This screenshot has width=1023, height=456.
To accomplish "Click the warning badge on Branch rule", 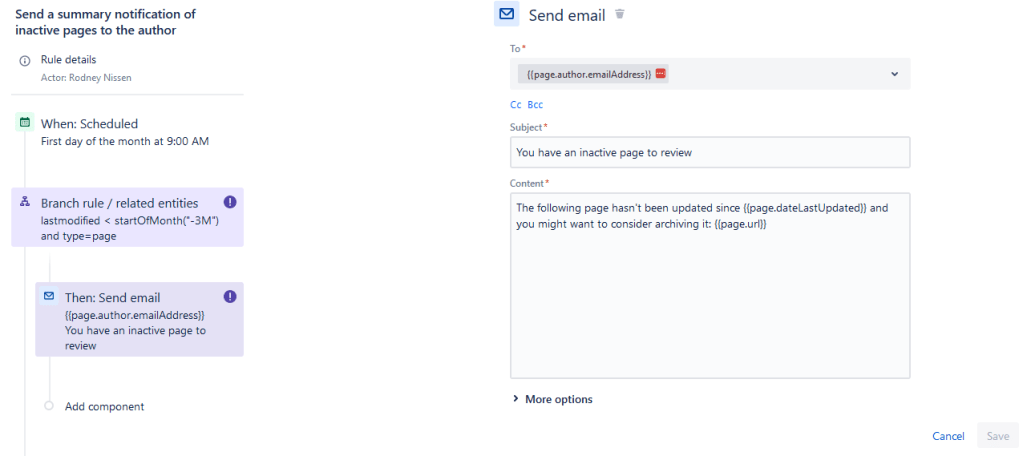I will 230,202.
